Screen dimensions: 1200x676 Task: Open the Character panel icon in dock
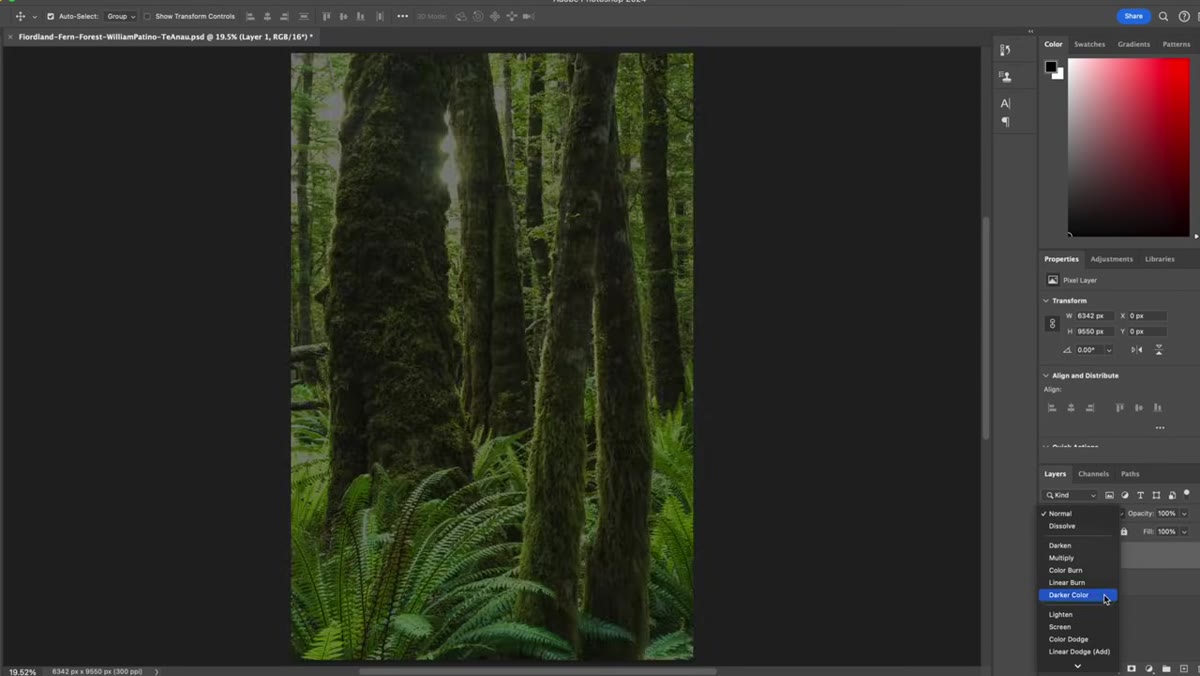point(1005,103)
